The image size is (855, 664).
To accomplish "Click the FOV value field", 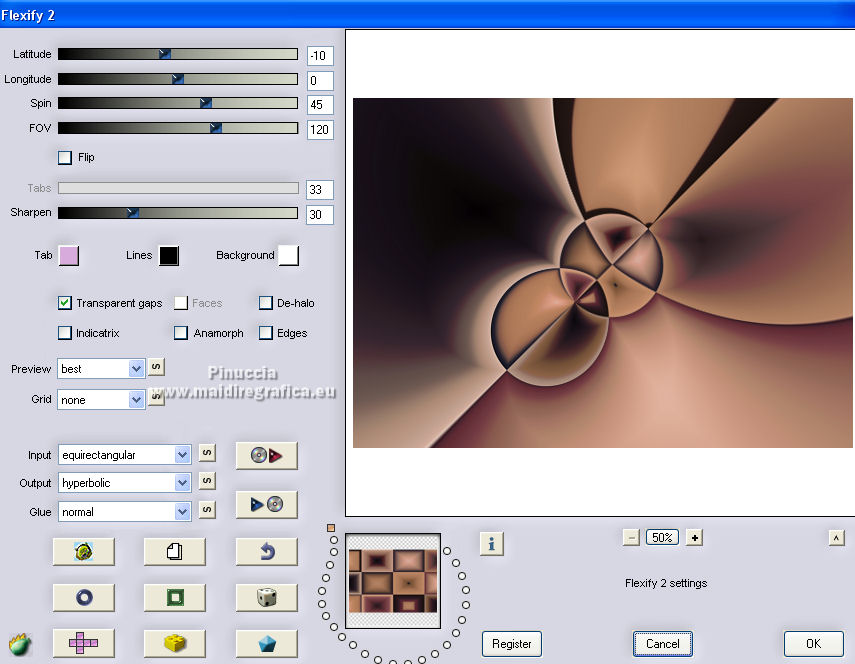I will [x=320, y=130].
